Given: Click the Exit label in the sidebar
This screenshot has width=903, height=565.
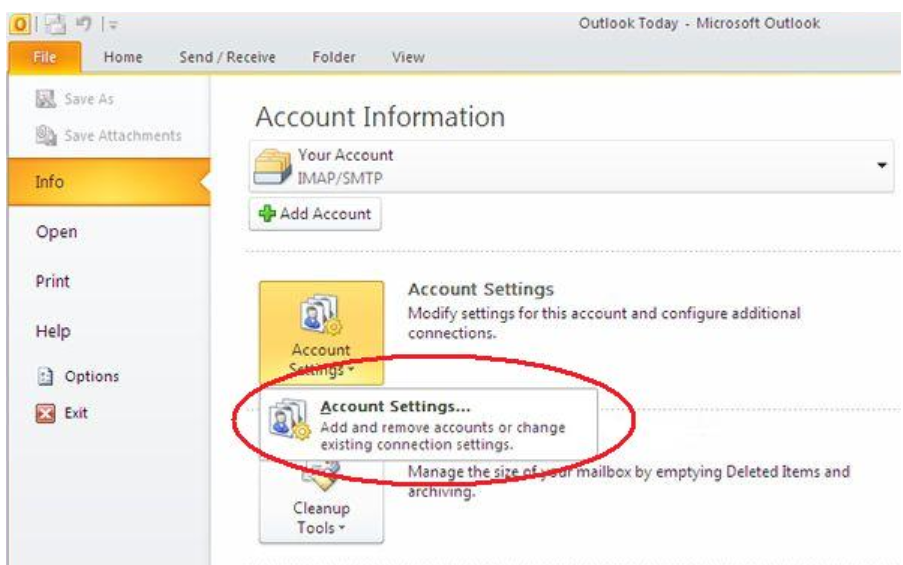Looking at the screenshot, I should [76, 413].
